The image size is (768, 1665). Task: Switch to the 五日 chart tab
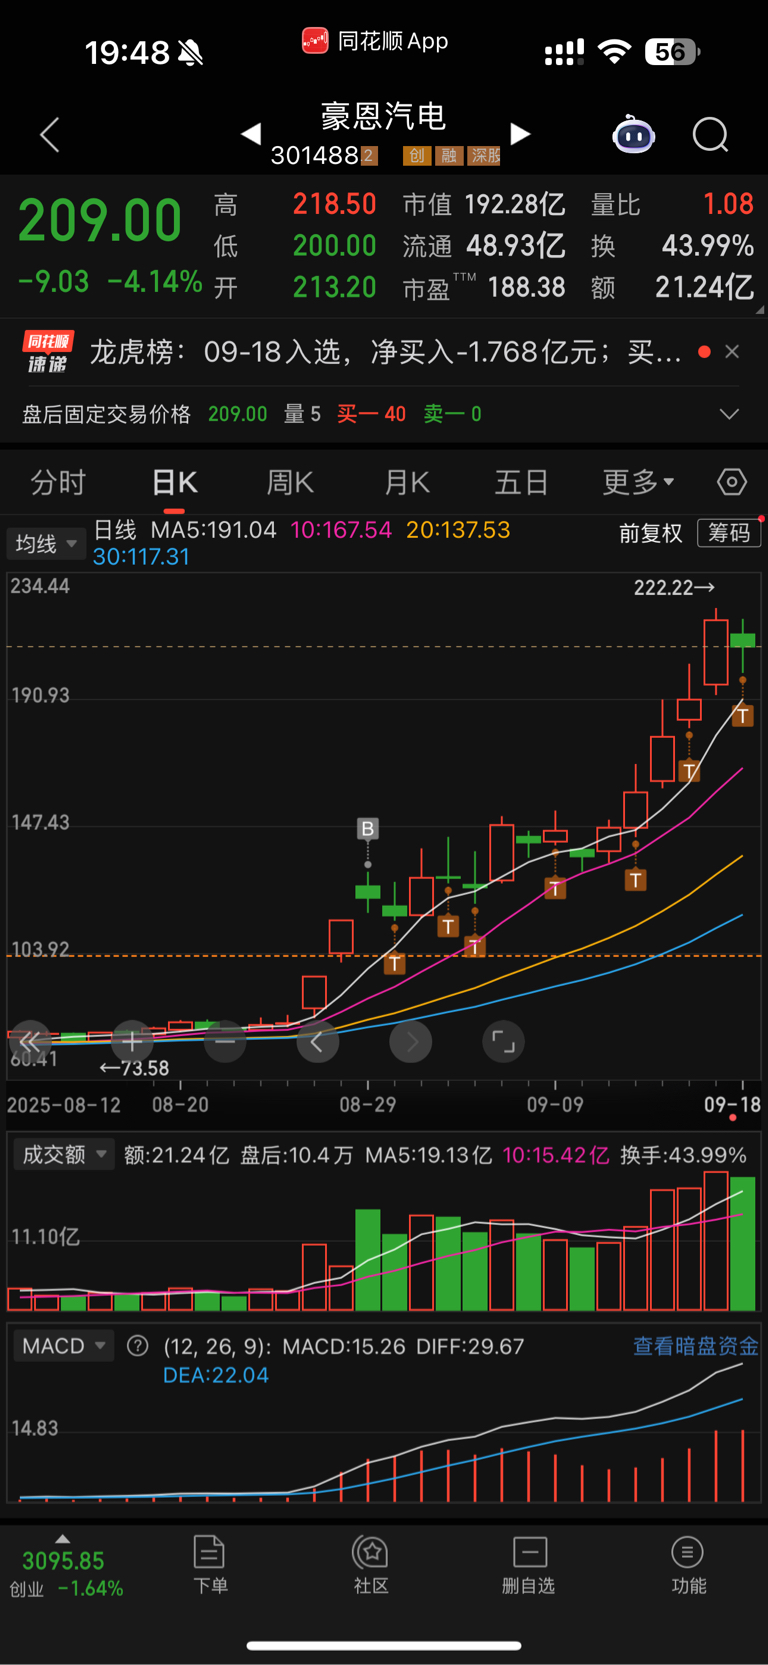click(522, 483)
